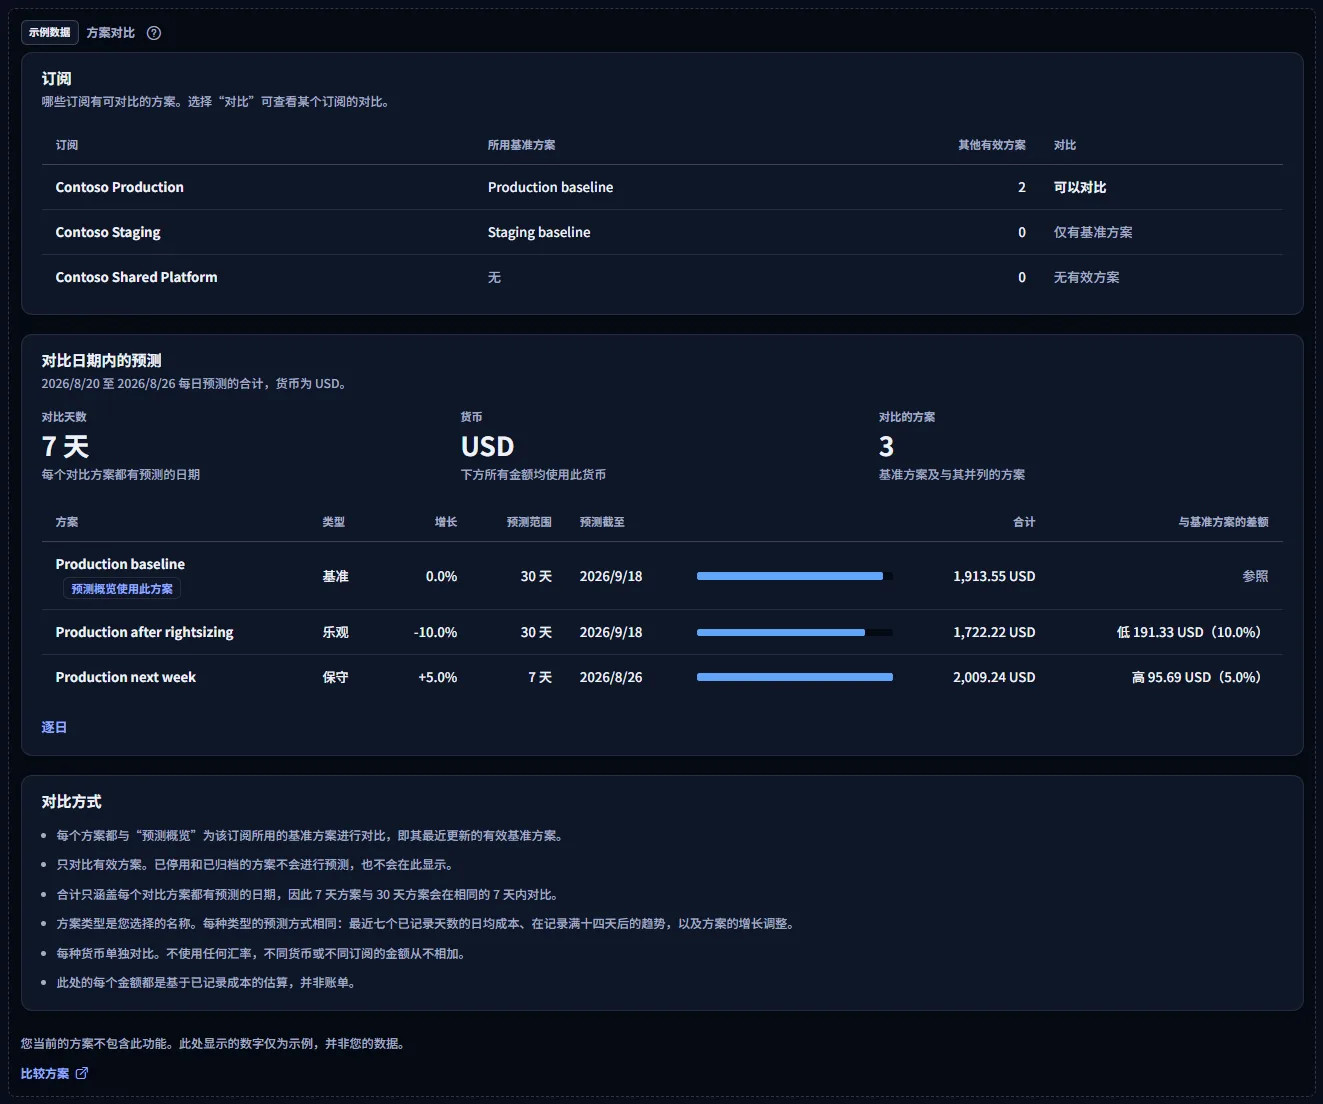Click the 其他有效方案 column header
This screenshot has width=1323, height=1104.
pyautogui.click(x=992, y=145)
